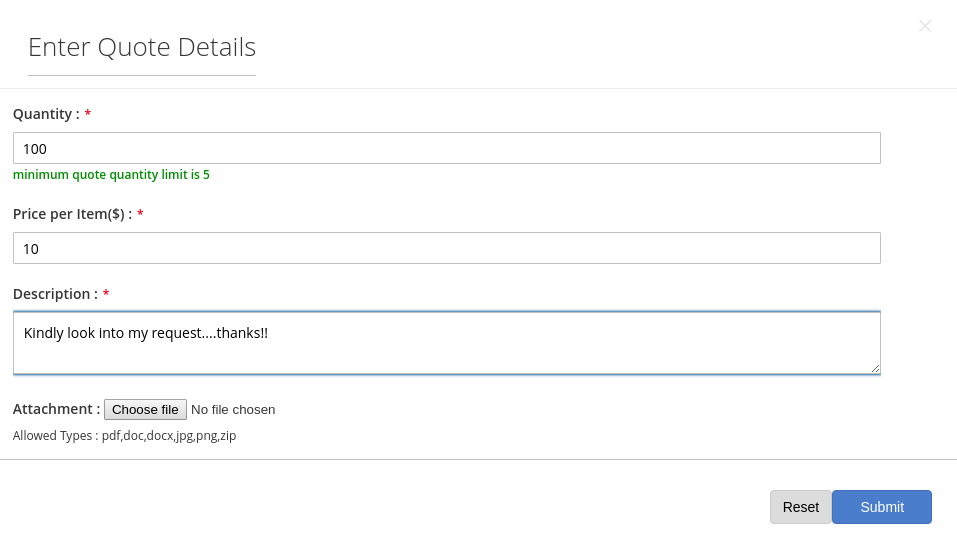Click the minimum quote quantity limit message
Viewport: 957px width, 552px height.
click(111, 175)
